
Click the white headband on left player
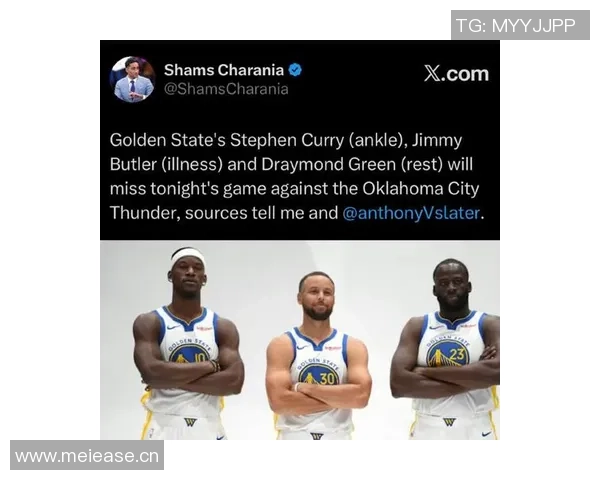(x=187, y=255)
